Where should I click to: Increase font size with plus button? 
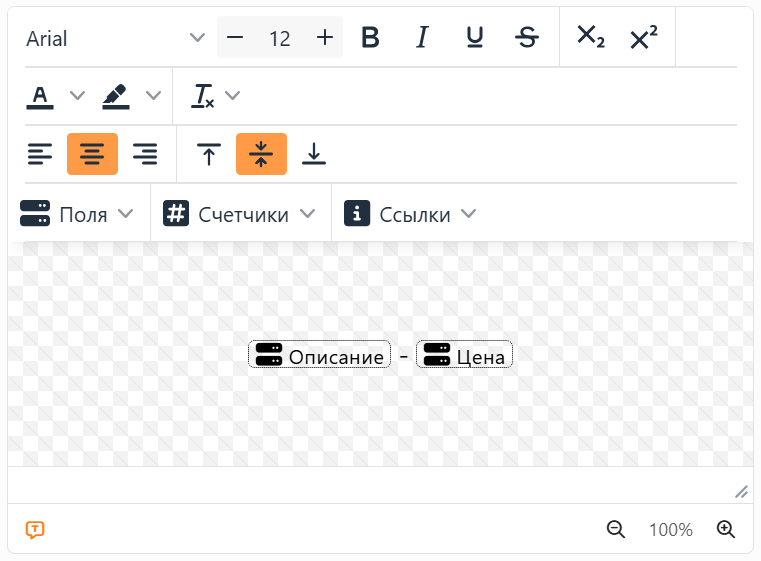[x=325, y=37]
